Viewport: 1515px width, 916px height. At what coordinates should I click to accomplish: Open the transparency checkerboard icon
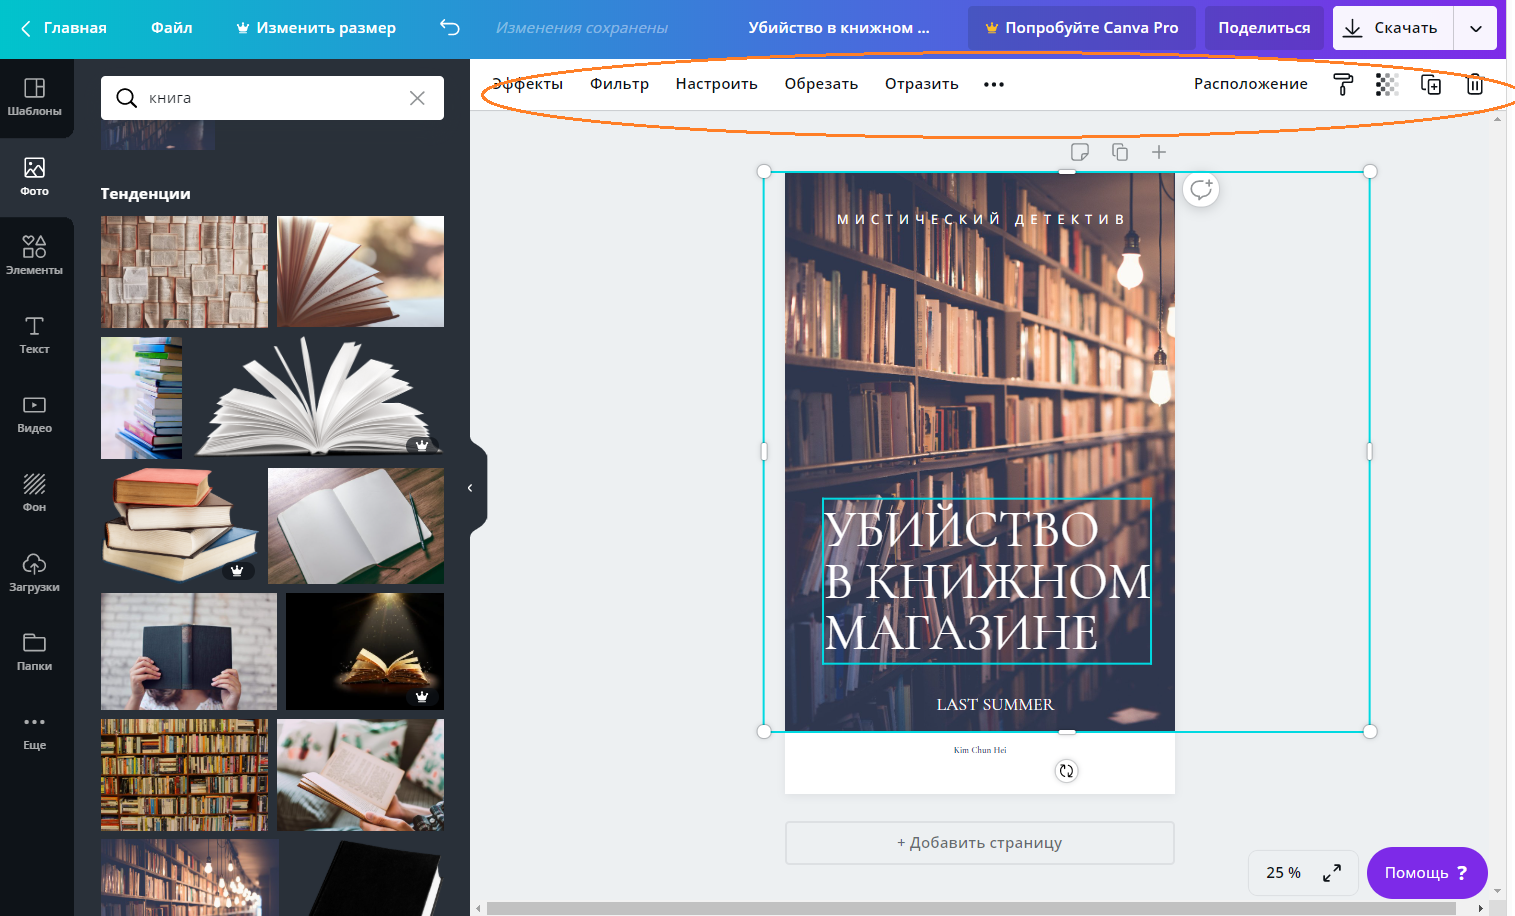coord(1386,85)
